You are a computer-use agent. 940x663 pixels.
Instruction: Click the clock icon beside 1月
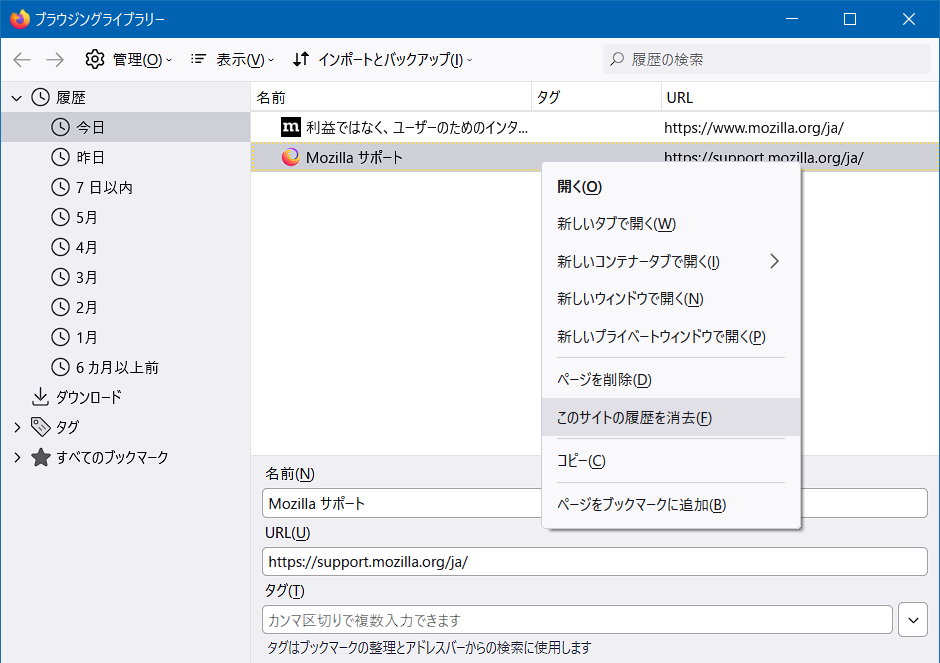coord(60,337)
